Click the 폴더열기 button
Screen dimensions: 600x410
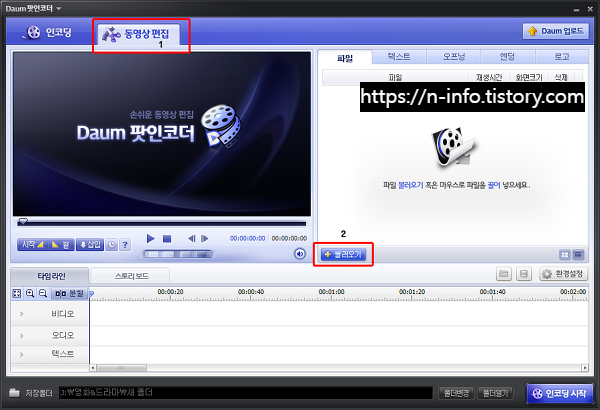495,393
